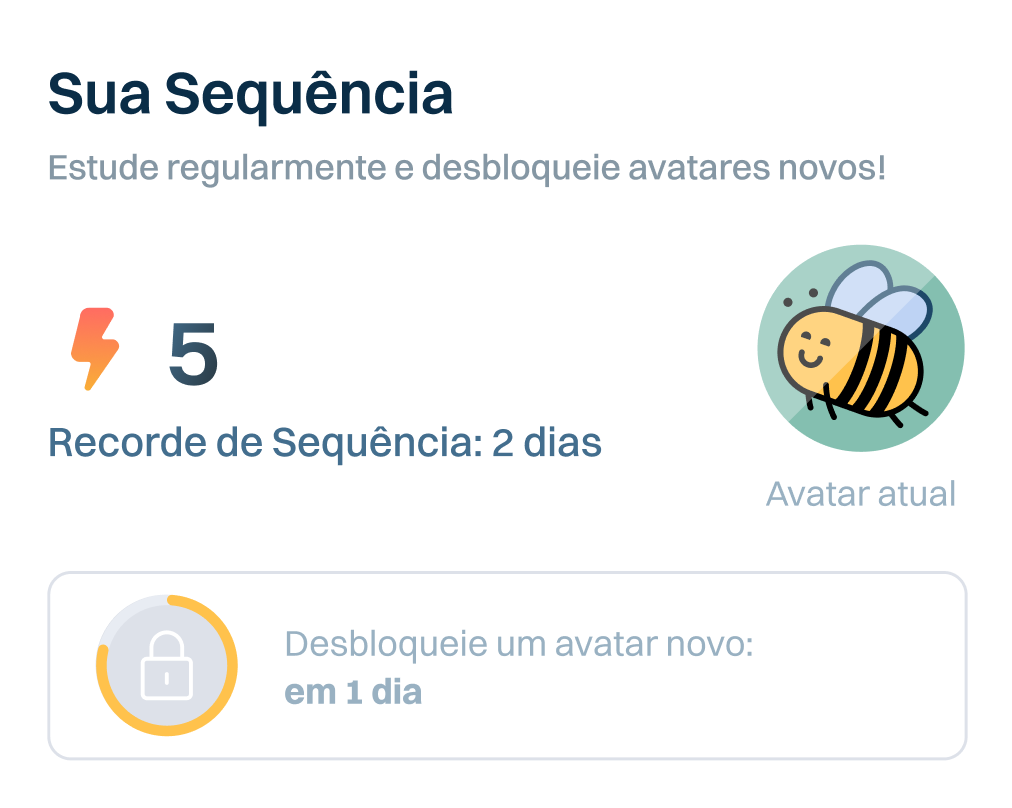Click "Desbloqueie um avatar novo:" text
1012x808 pixels.
click(518, 645)
